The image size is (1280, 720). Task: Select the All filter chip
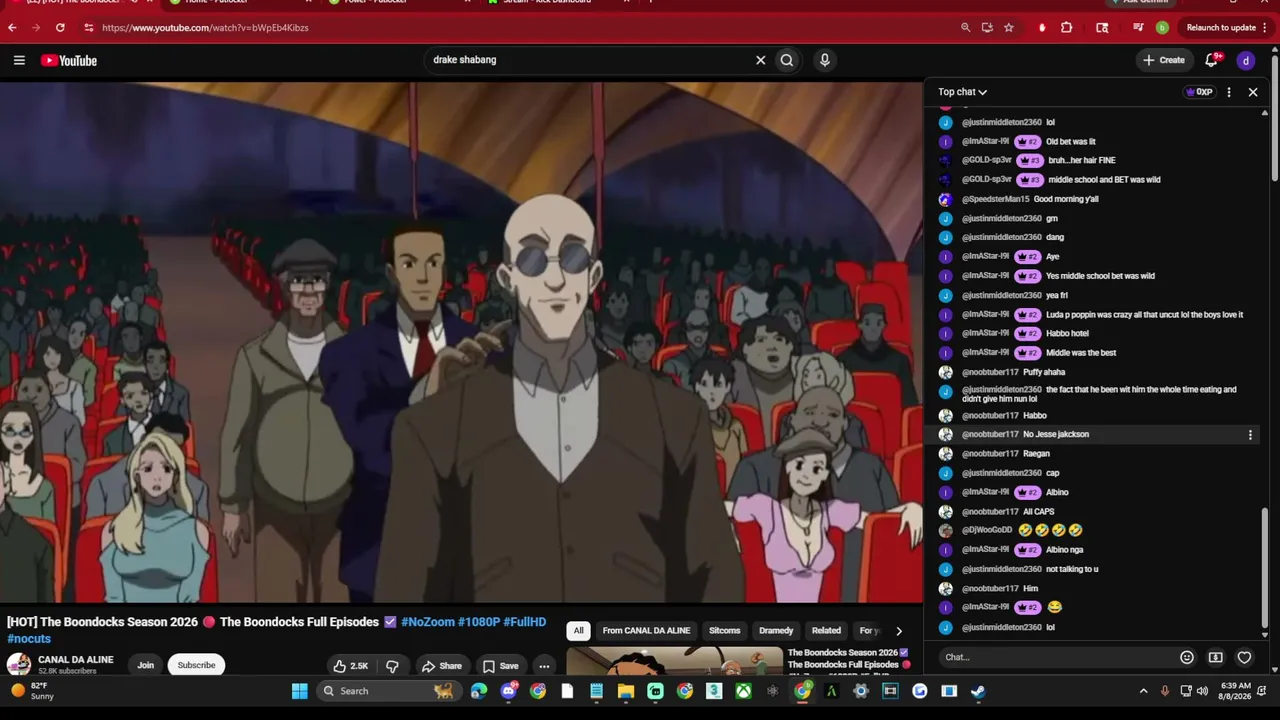(578, 631)
